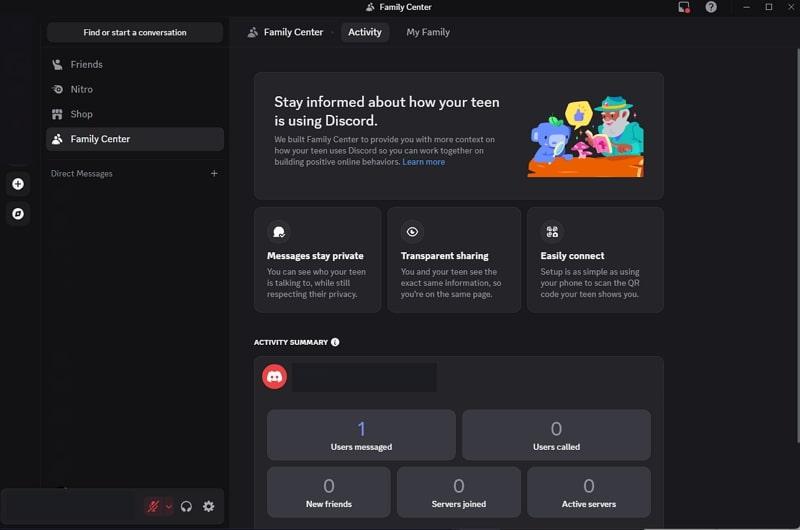Click the red Discord avatar in the summary
This screenshot has height=530, width=800.
coord(274,377)
